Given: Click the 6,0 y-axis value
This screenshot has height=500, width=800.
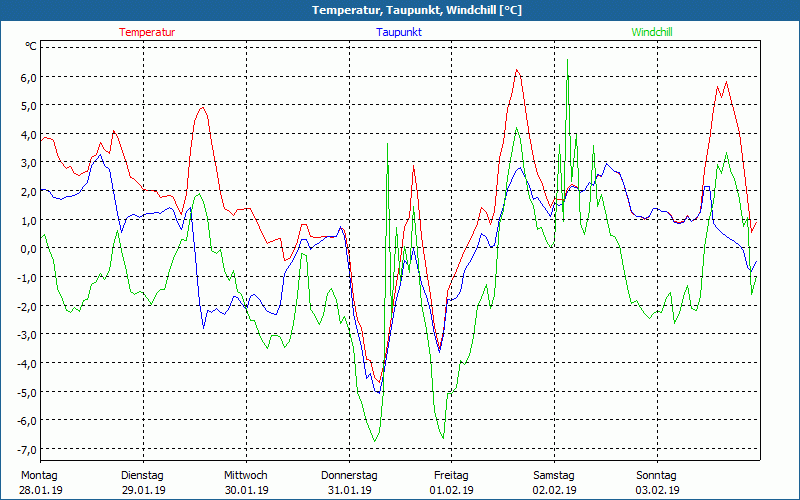Looking at the screenshot, I should click(x=28, y=77).
